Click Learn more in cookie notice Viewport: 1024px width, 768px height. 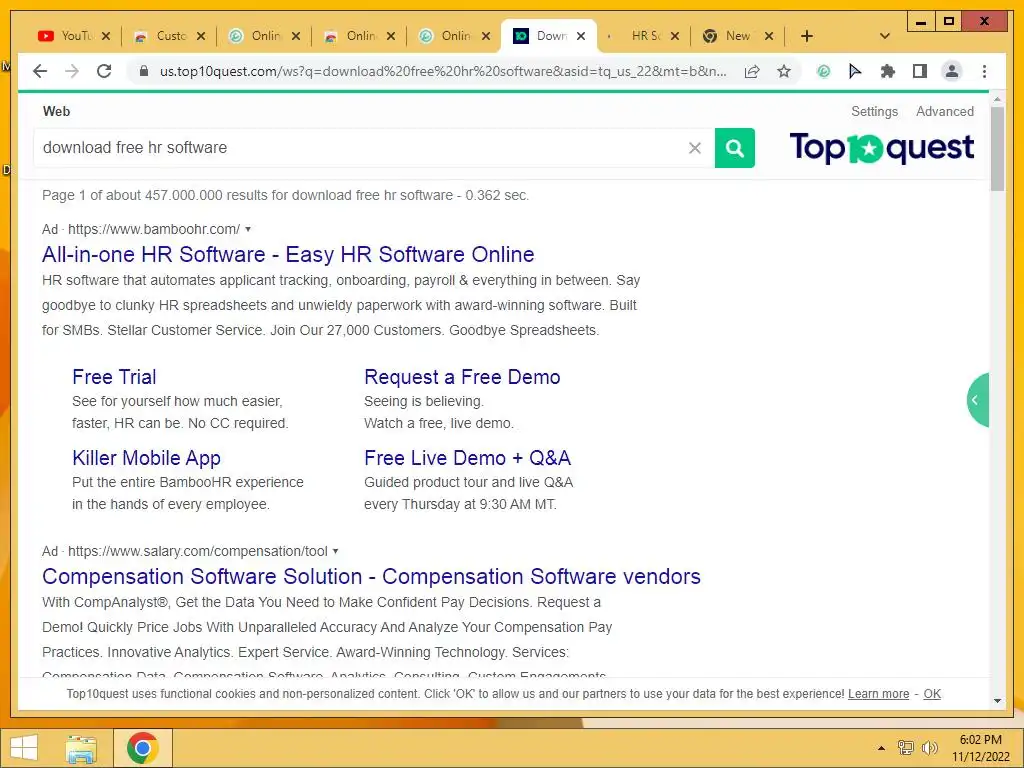[878, 694]
